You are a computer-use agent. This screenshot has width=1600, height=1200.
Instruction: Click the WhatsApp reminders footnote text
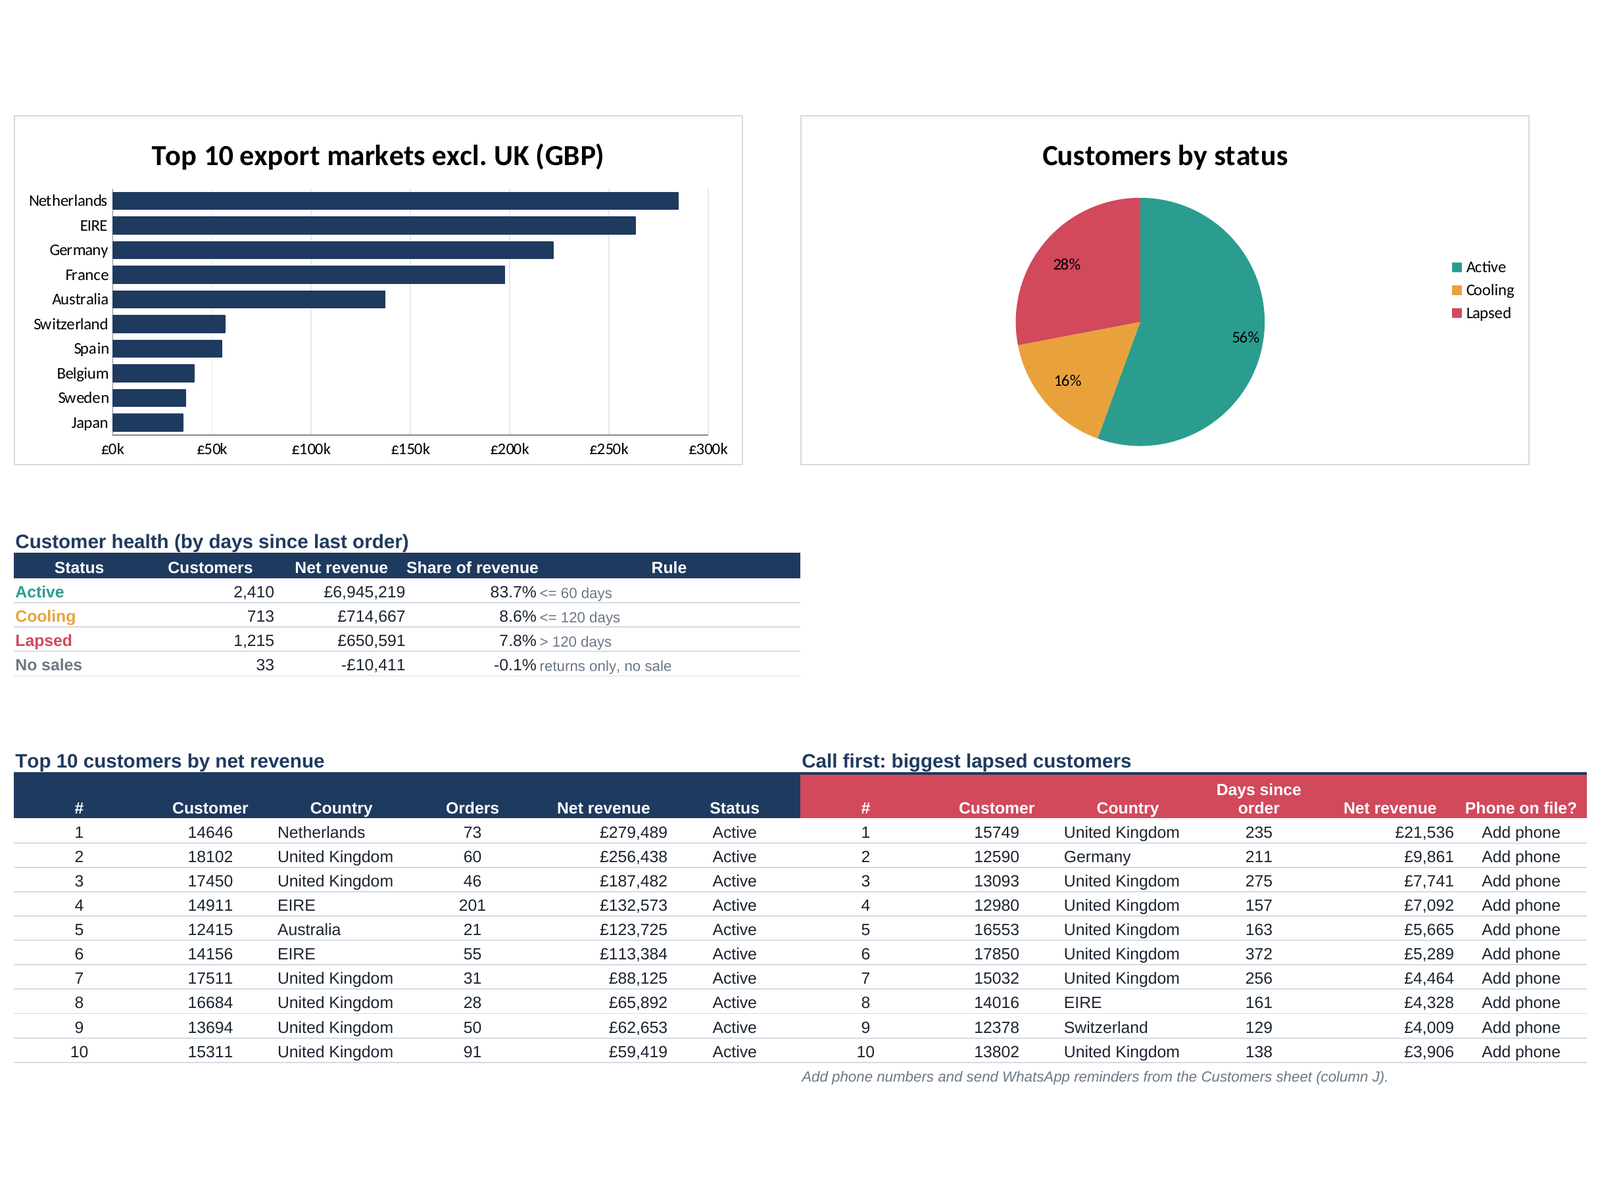(x=1094, y=1077)
